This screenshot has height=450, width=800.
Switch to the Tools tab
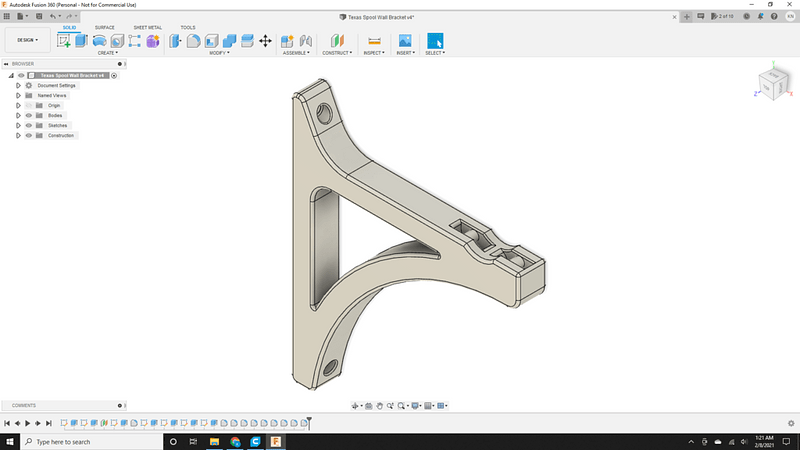(x=188, y=28)
